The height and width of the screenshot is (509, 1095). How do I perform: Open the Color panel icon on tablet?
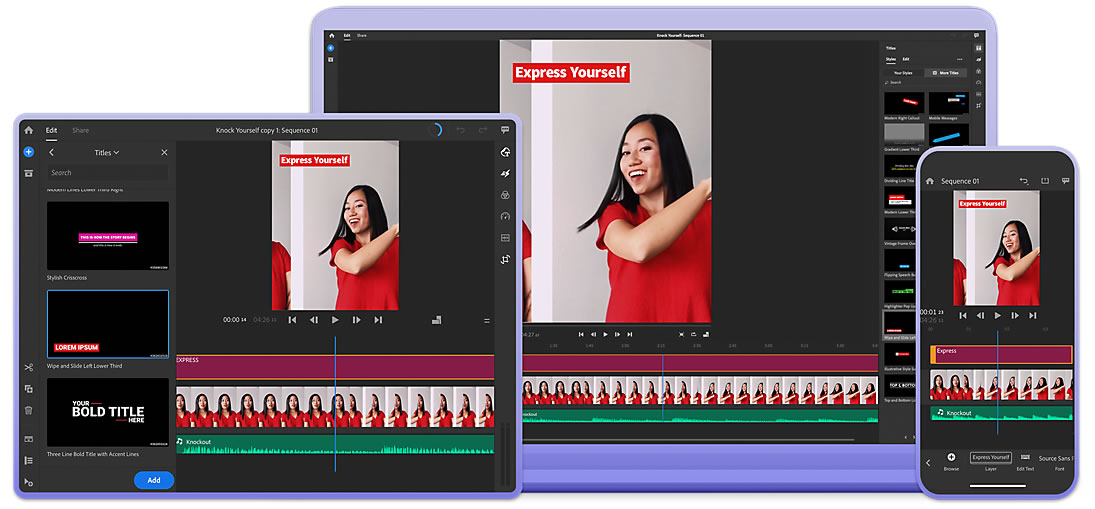(x=505, y=195)
